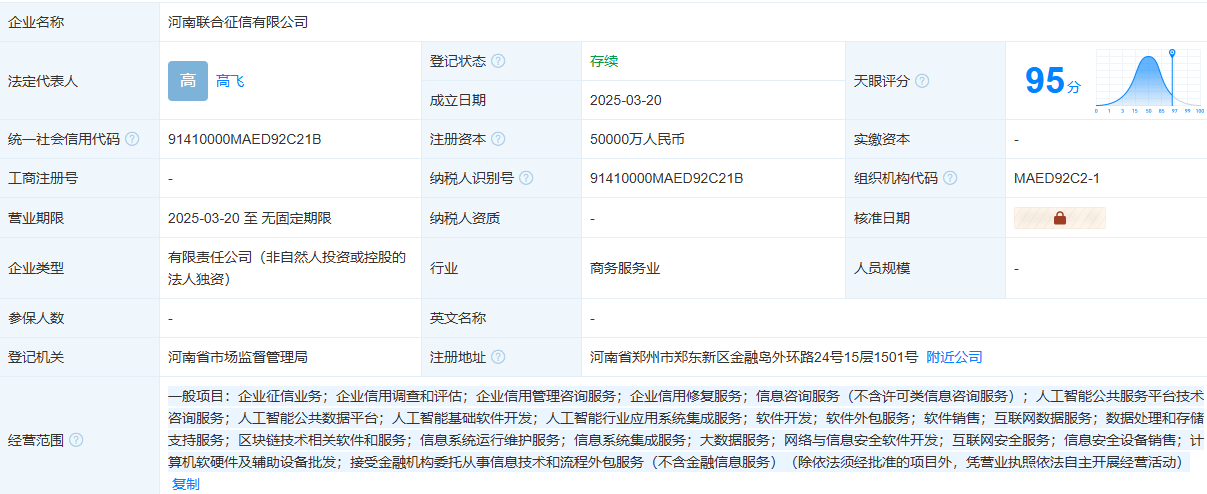
Task: Open the 统一社会信用代码 help tooltip icon
Action: [132, 139]
